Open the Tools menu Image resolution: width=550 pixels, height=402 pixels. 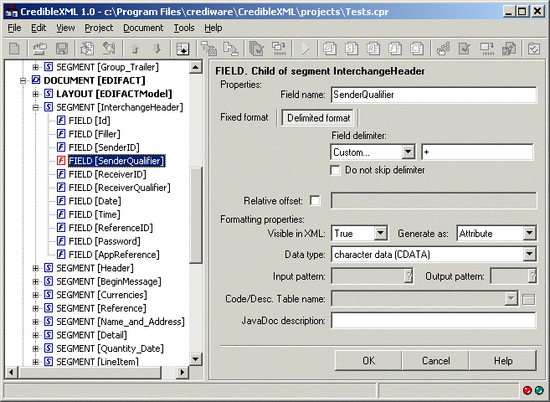point(184,28)
